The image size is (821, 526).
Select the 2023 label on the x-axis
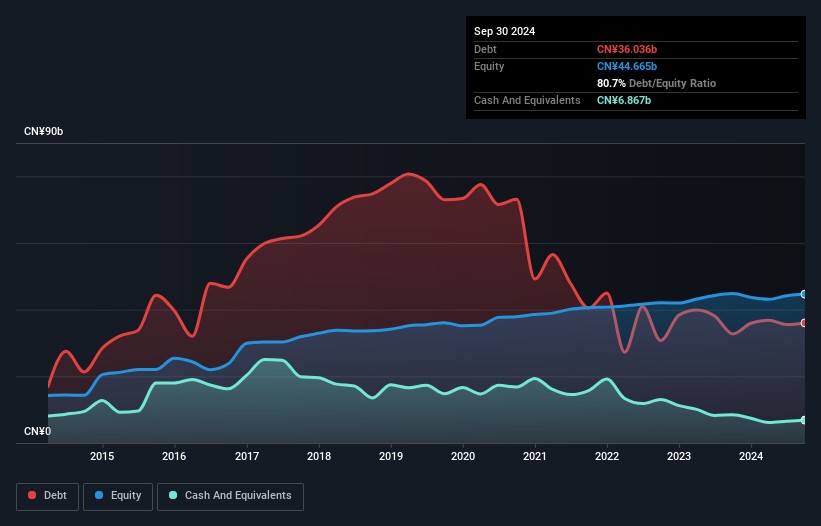679,457
